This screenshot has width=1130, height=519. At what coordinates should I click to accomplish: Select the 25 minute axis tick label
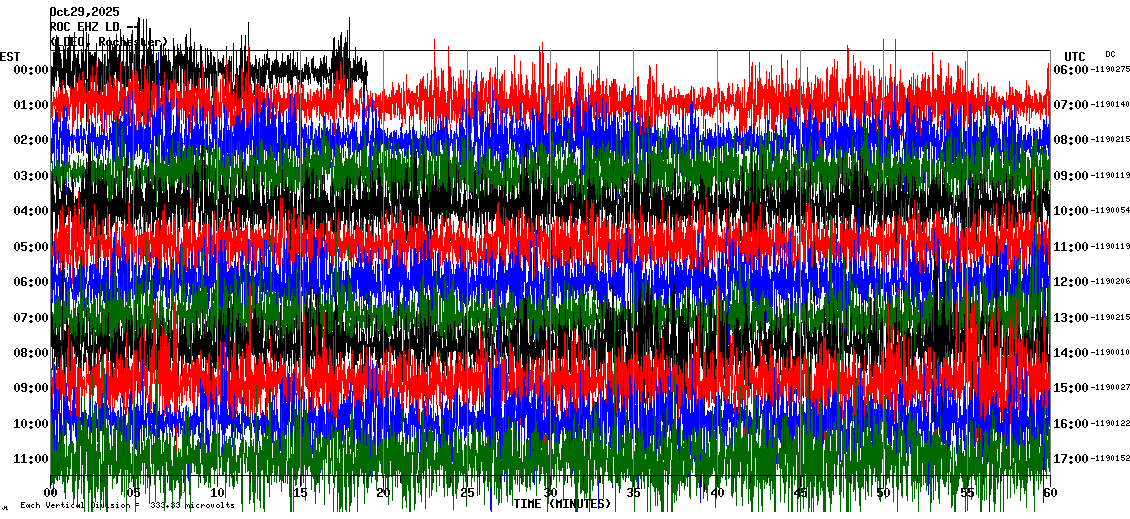(x=467, y=493)
